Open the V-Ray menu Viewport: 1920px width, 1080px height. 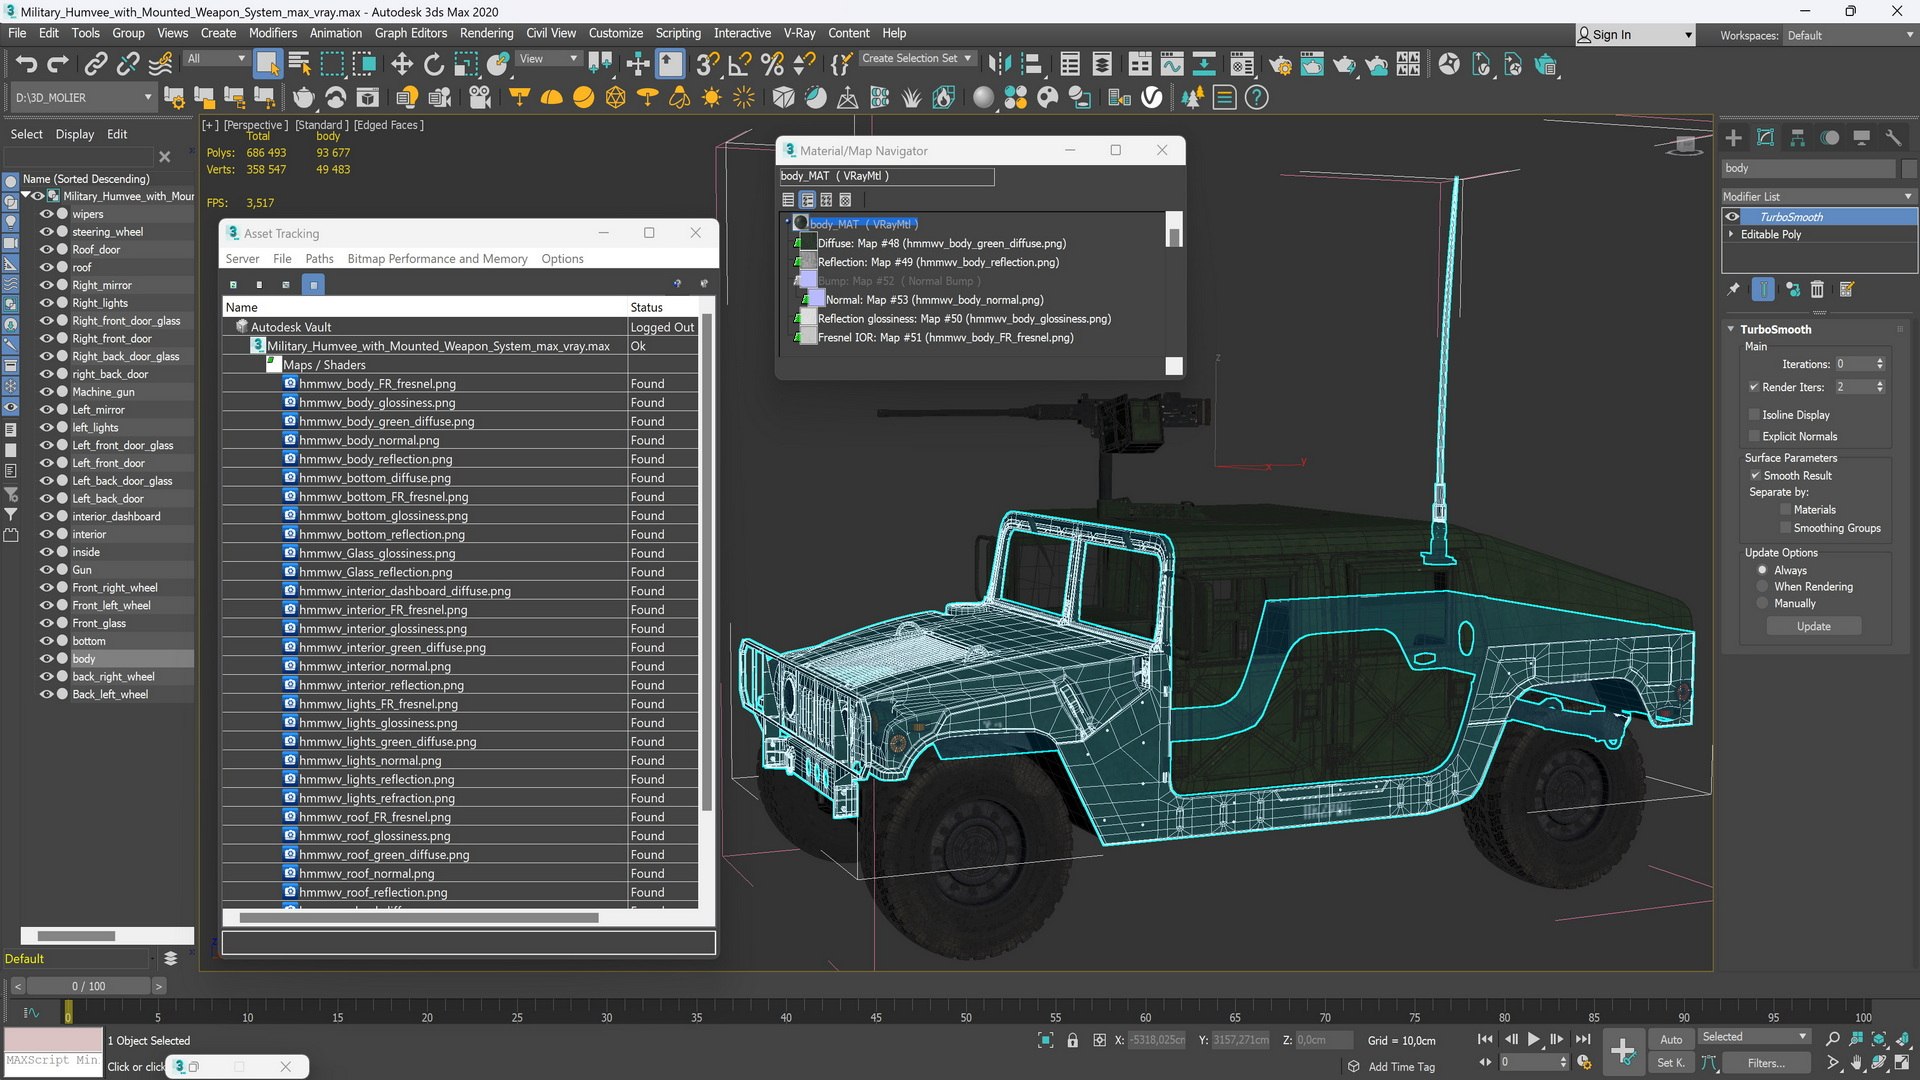point(799,33)
